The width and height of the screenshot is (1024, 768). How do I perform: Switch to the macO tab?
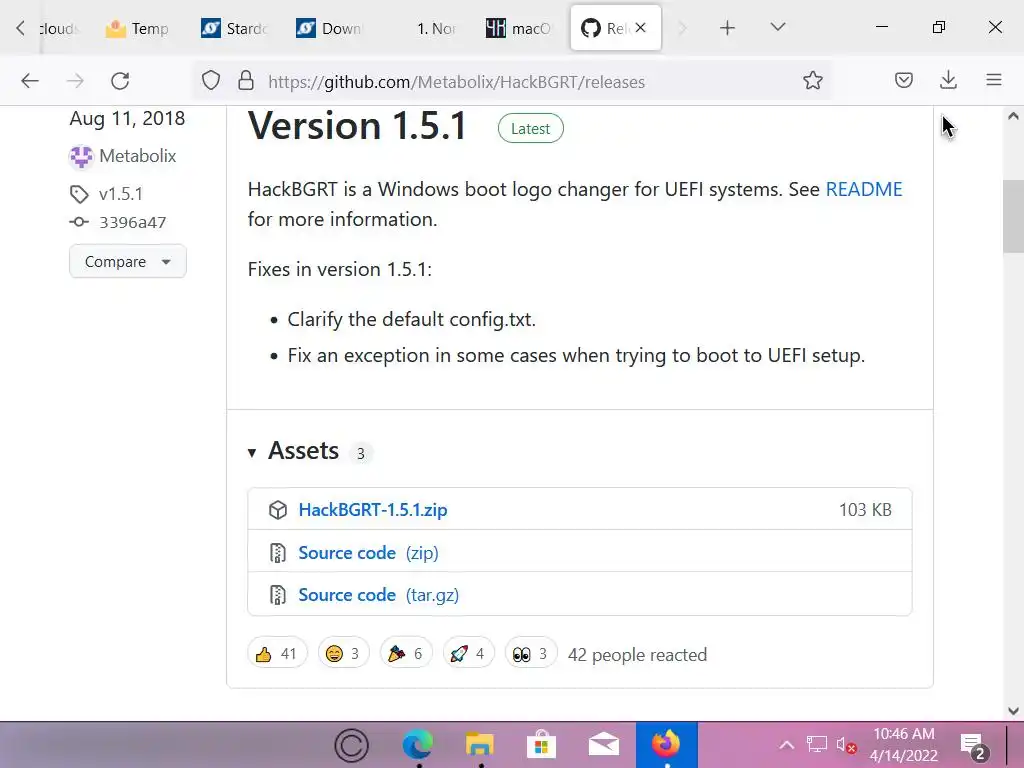tap(519, 28)
